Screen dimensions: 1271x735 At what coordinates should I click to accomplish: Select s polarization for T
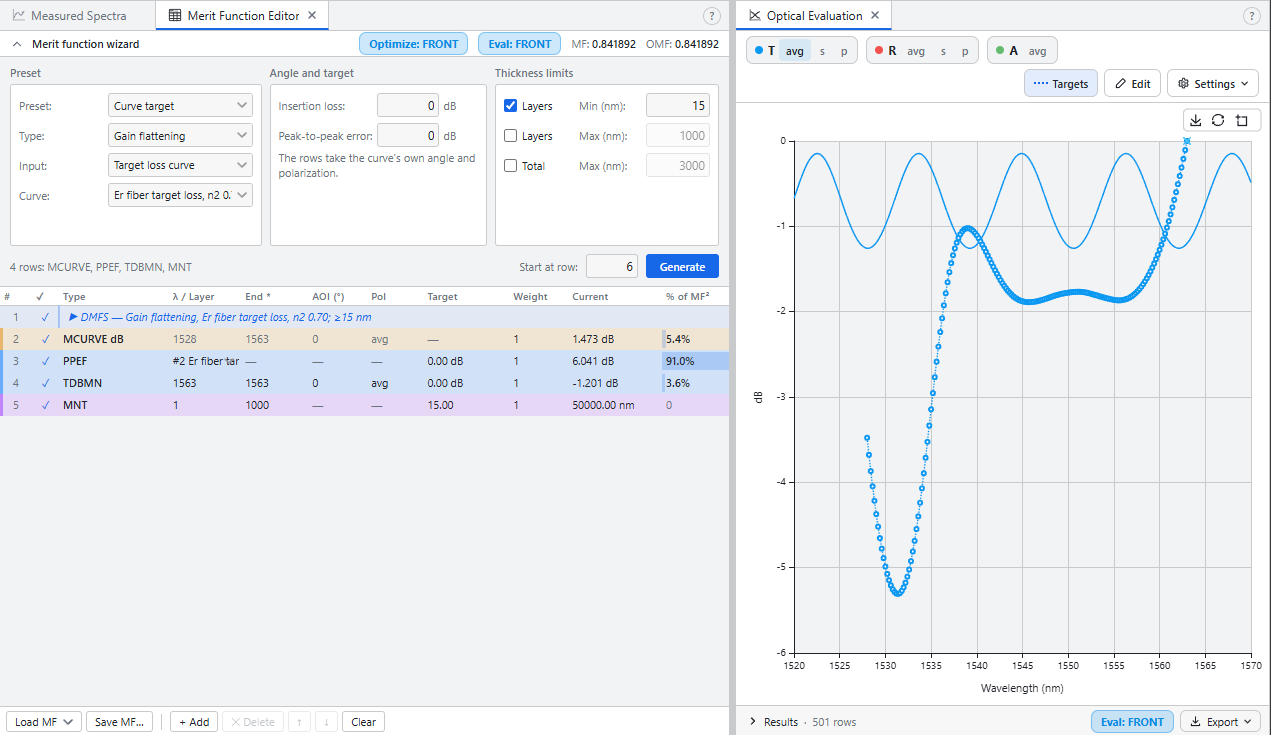[822, 51]
